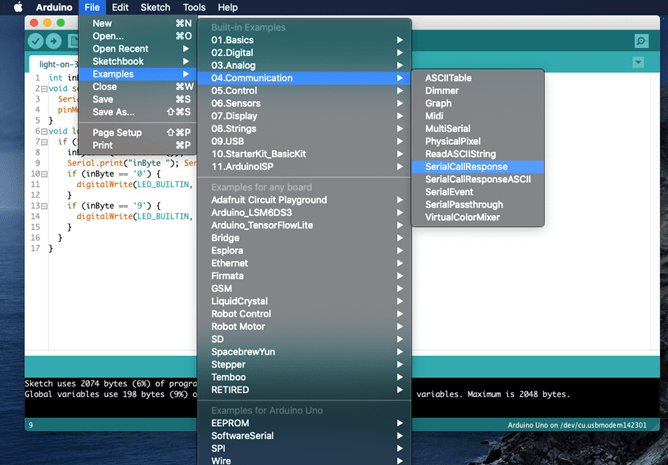Choose Open... from the File menu
The height and width of the screenshot is (465, 668).
point(138,36)
